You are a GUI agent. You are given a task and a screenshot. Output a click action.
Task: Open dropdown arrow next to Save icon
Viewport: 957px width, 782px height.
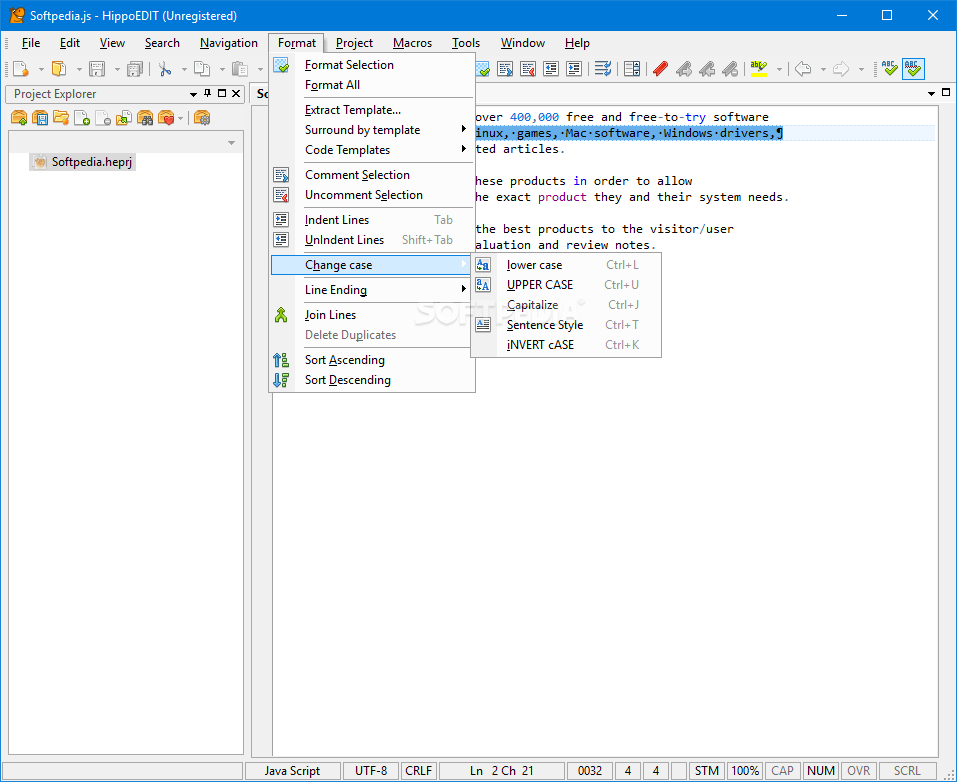pos(117,69)
